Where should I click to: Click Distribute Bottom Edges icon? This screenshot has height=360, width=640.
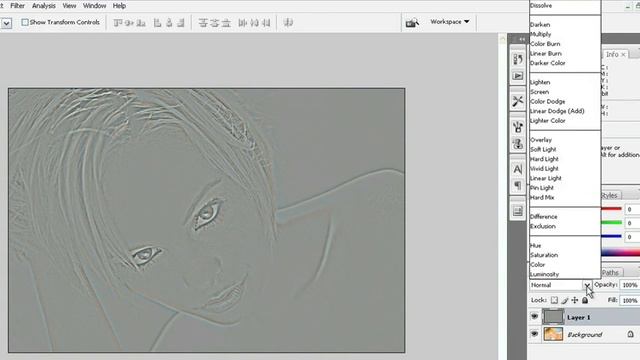tap(226, 23)
